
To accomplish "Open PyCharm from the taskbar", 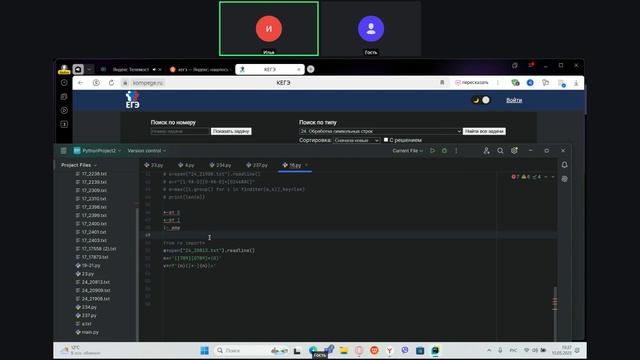I will [x=435, y=350].
